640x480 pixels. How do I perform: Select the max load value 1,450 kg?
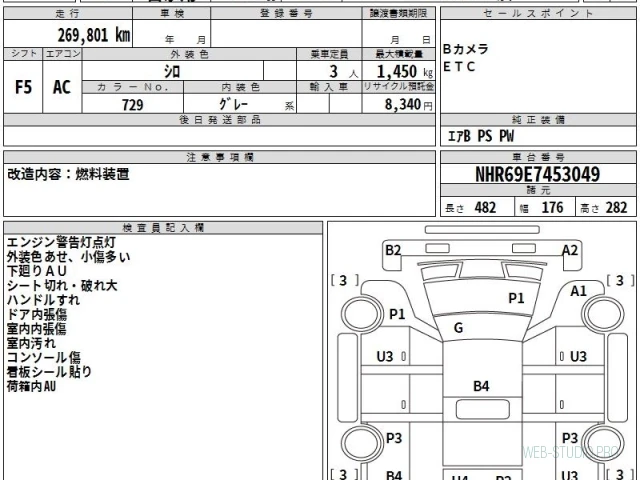point(404,72)
